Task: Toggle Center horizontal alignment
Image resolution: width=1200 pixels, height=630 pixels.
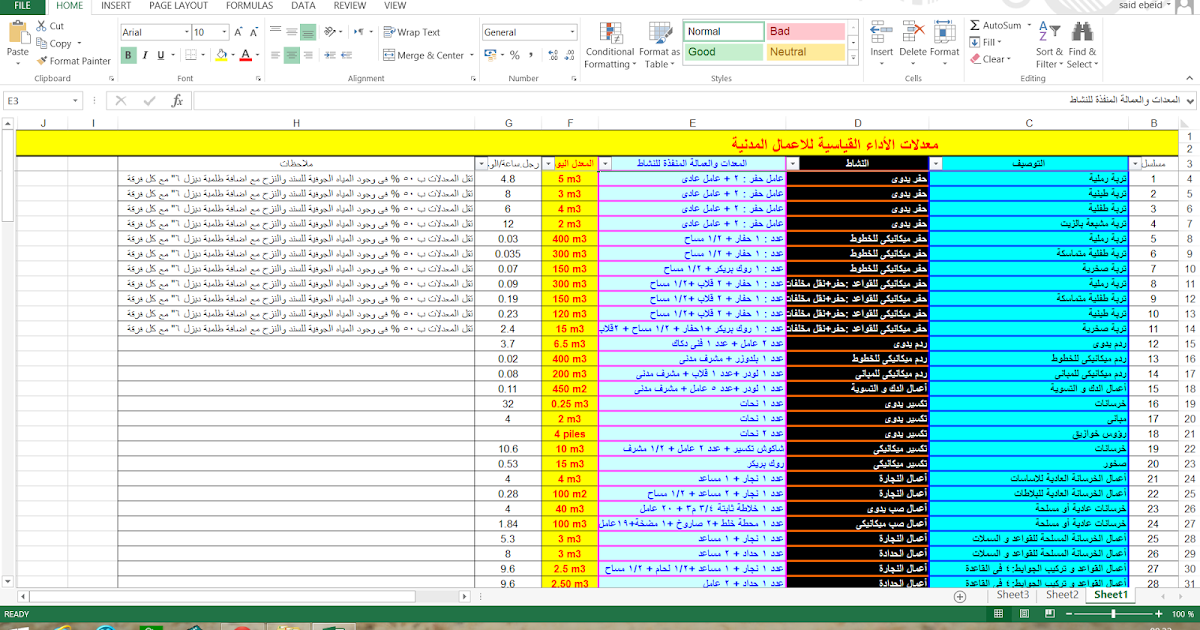Action: coord(291,55)
